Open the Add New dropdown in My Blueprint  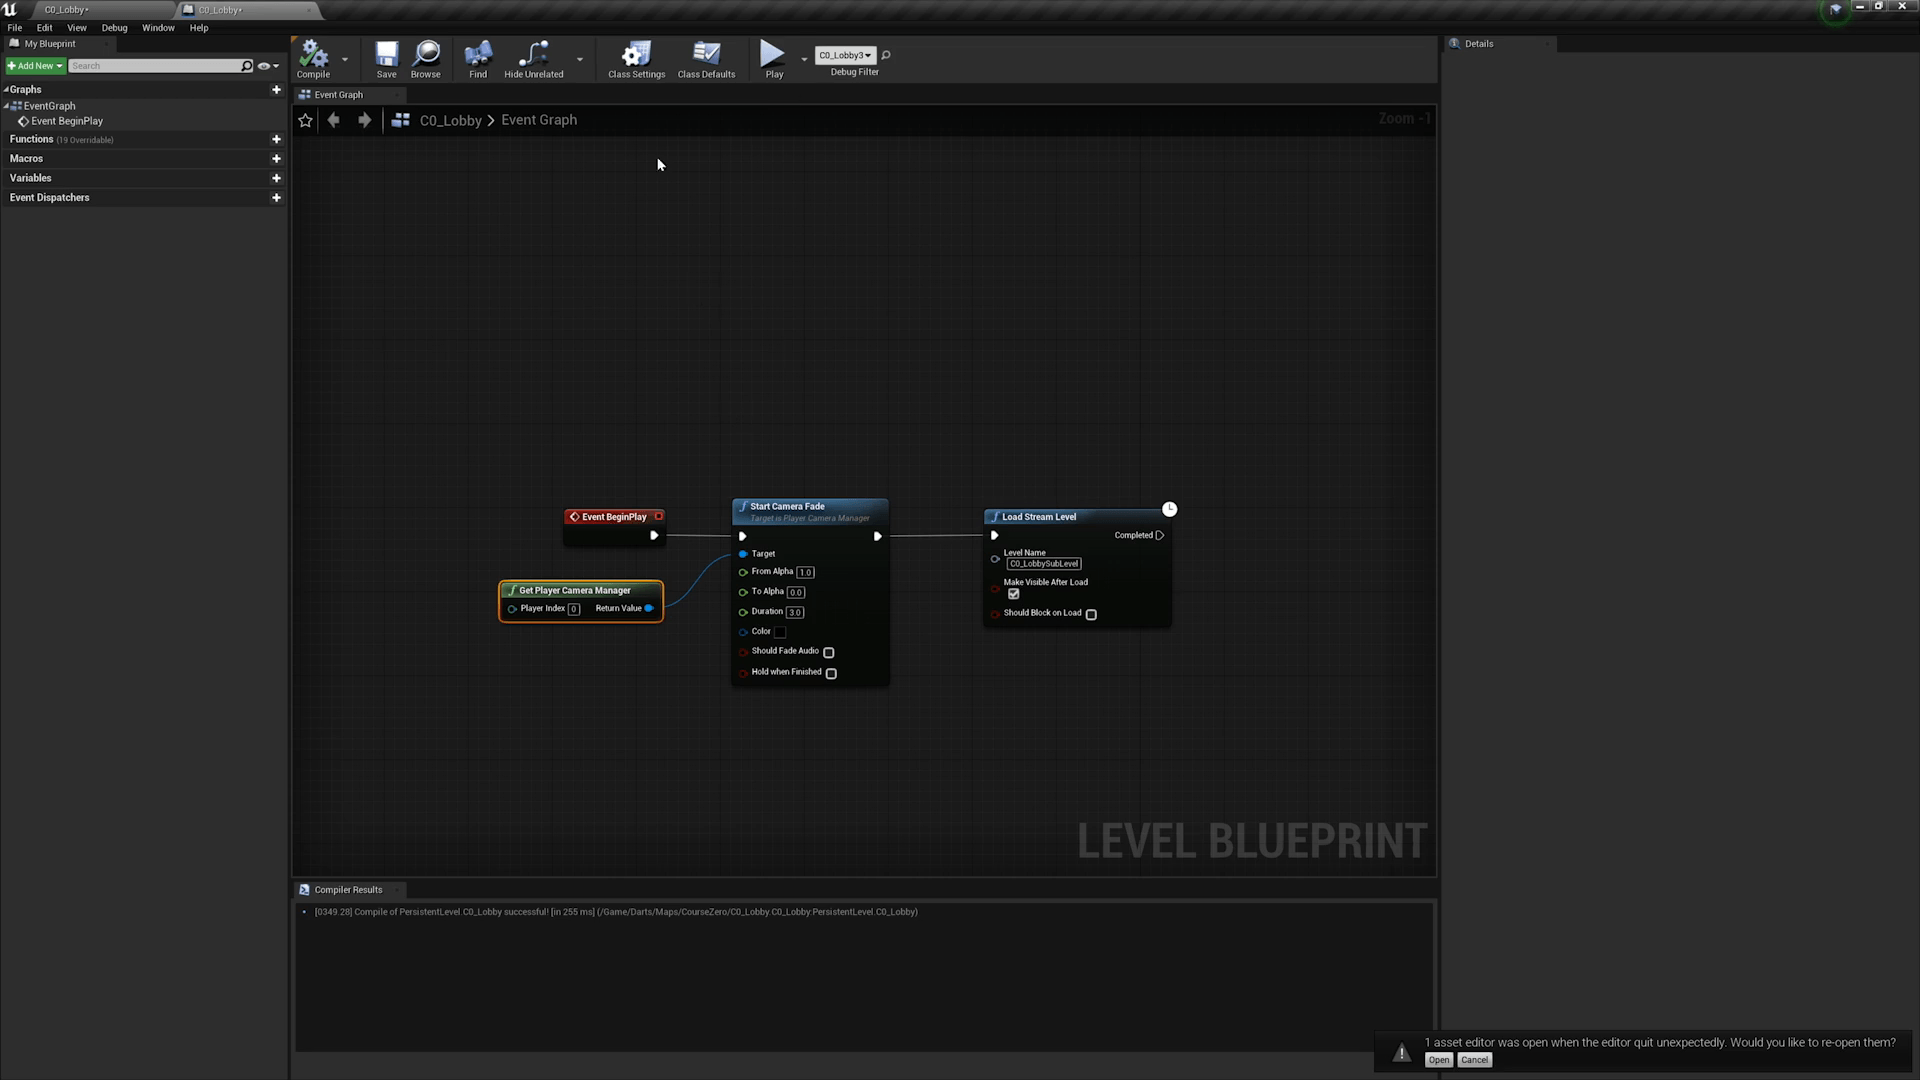coord(34,65)
